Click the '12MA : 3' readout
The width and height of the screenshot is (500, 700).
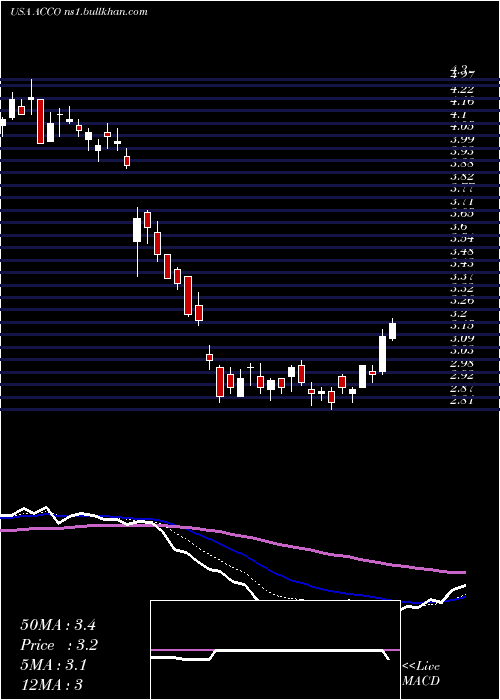point(52,684)
